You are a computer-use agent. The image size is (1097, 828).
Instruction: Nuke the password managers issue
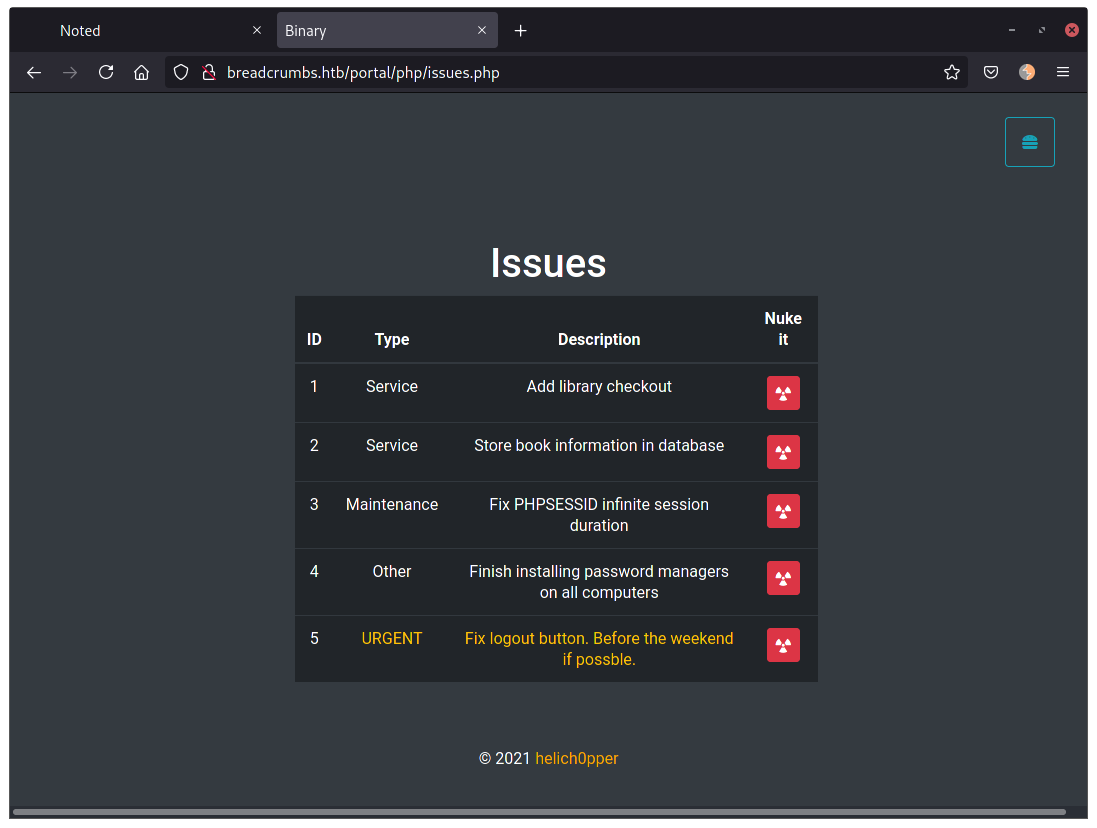pyautogui.click(x=783, y=578)
